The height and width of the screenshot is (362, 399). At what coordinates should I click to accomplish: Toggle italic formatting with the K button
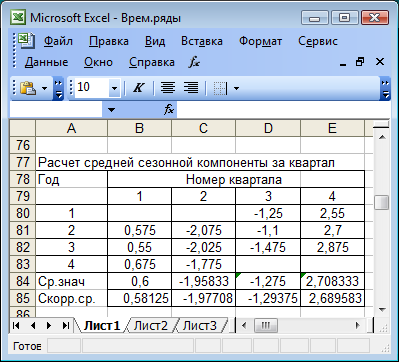(138, 88)
